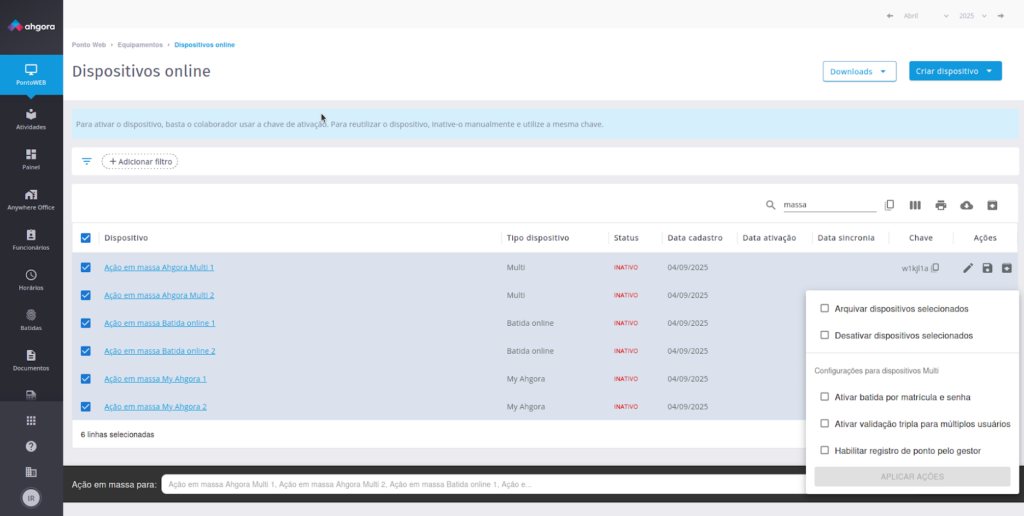Click the print icon above the table
The height and width of the screenshot is (516, 1024).
click(940, 205)
